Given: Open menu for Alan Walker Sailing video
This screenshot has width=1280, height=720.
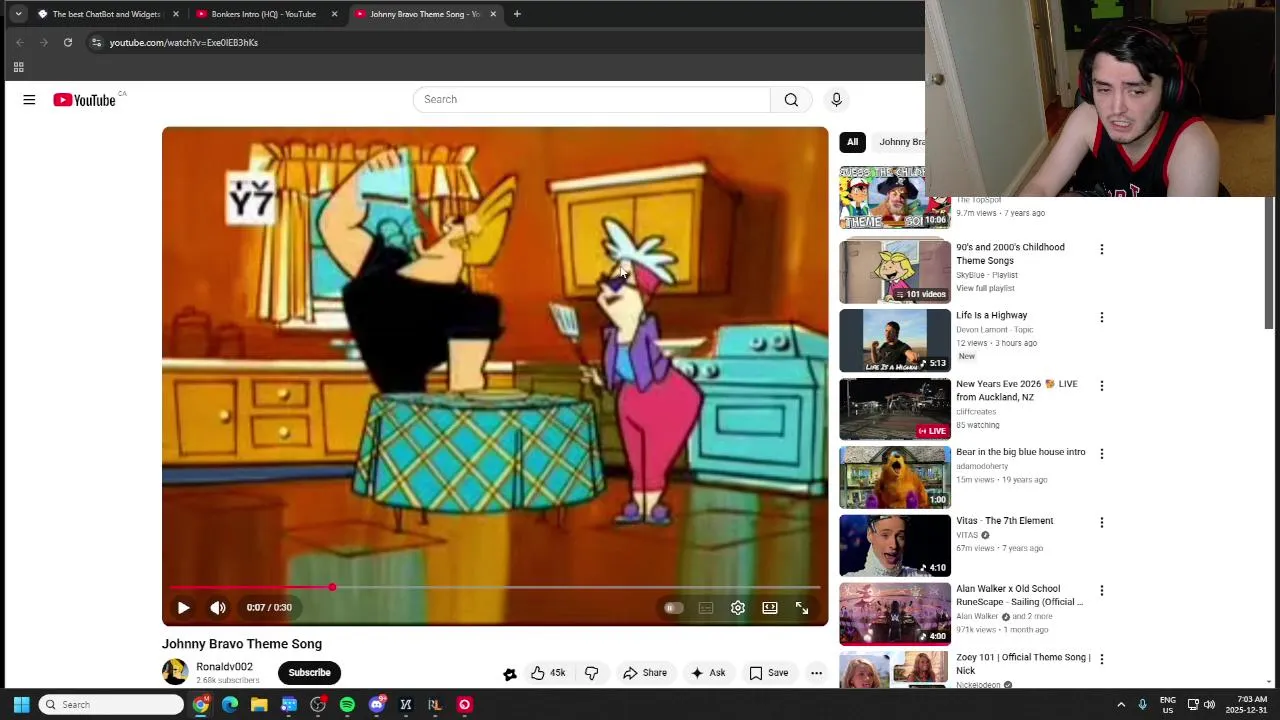Looking at the screenshot, I should click(1102, 590).
